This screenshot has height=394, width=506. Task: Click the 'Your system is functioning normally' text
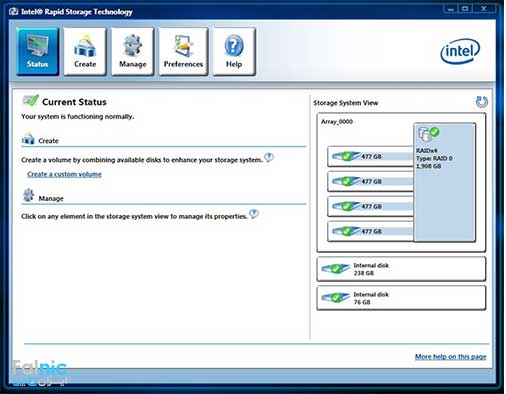click(x=78, y=117)
